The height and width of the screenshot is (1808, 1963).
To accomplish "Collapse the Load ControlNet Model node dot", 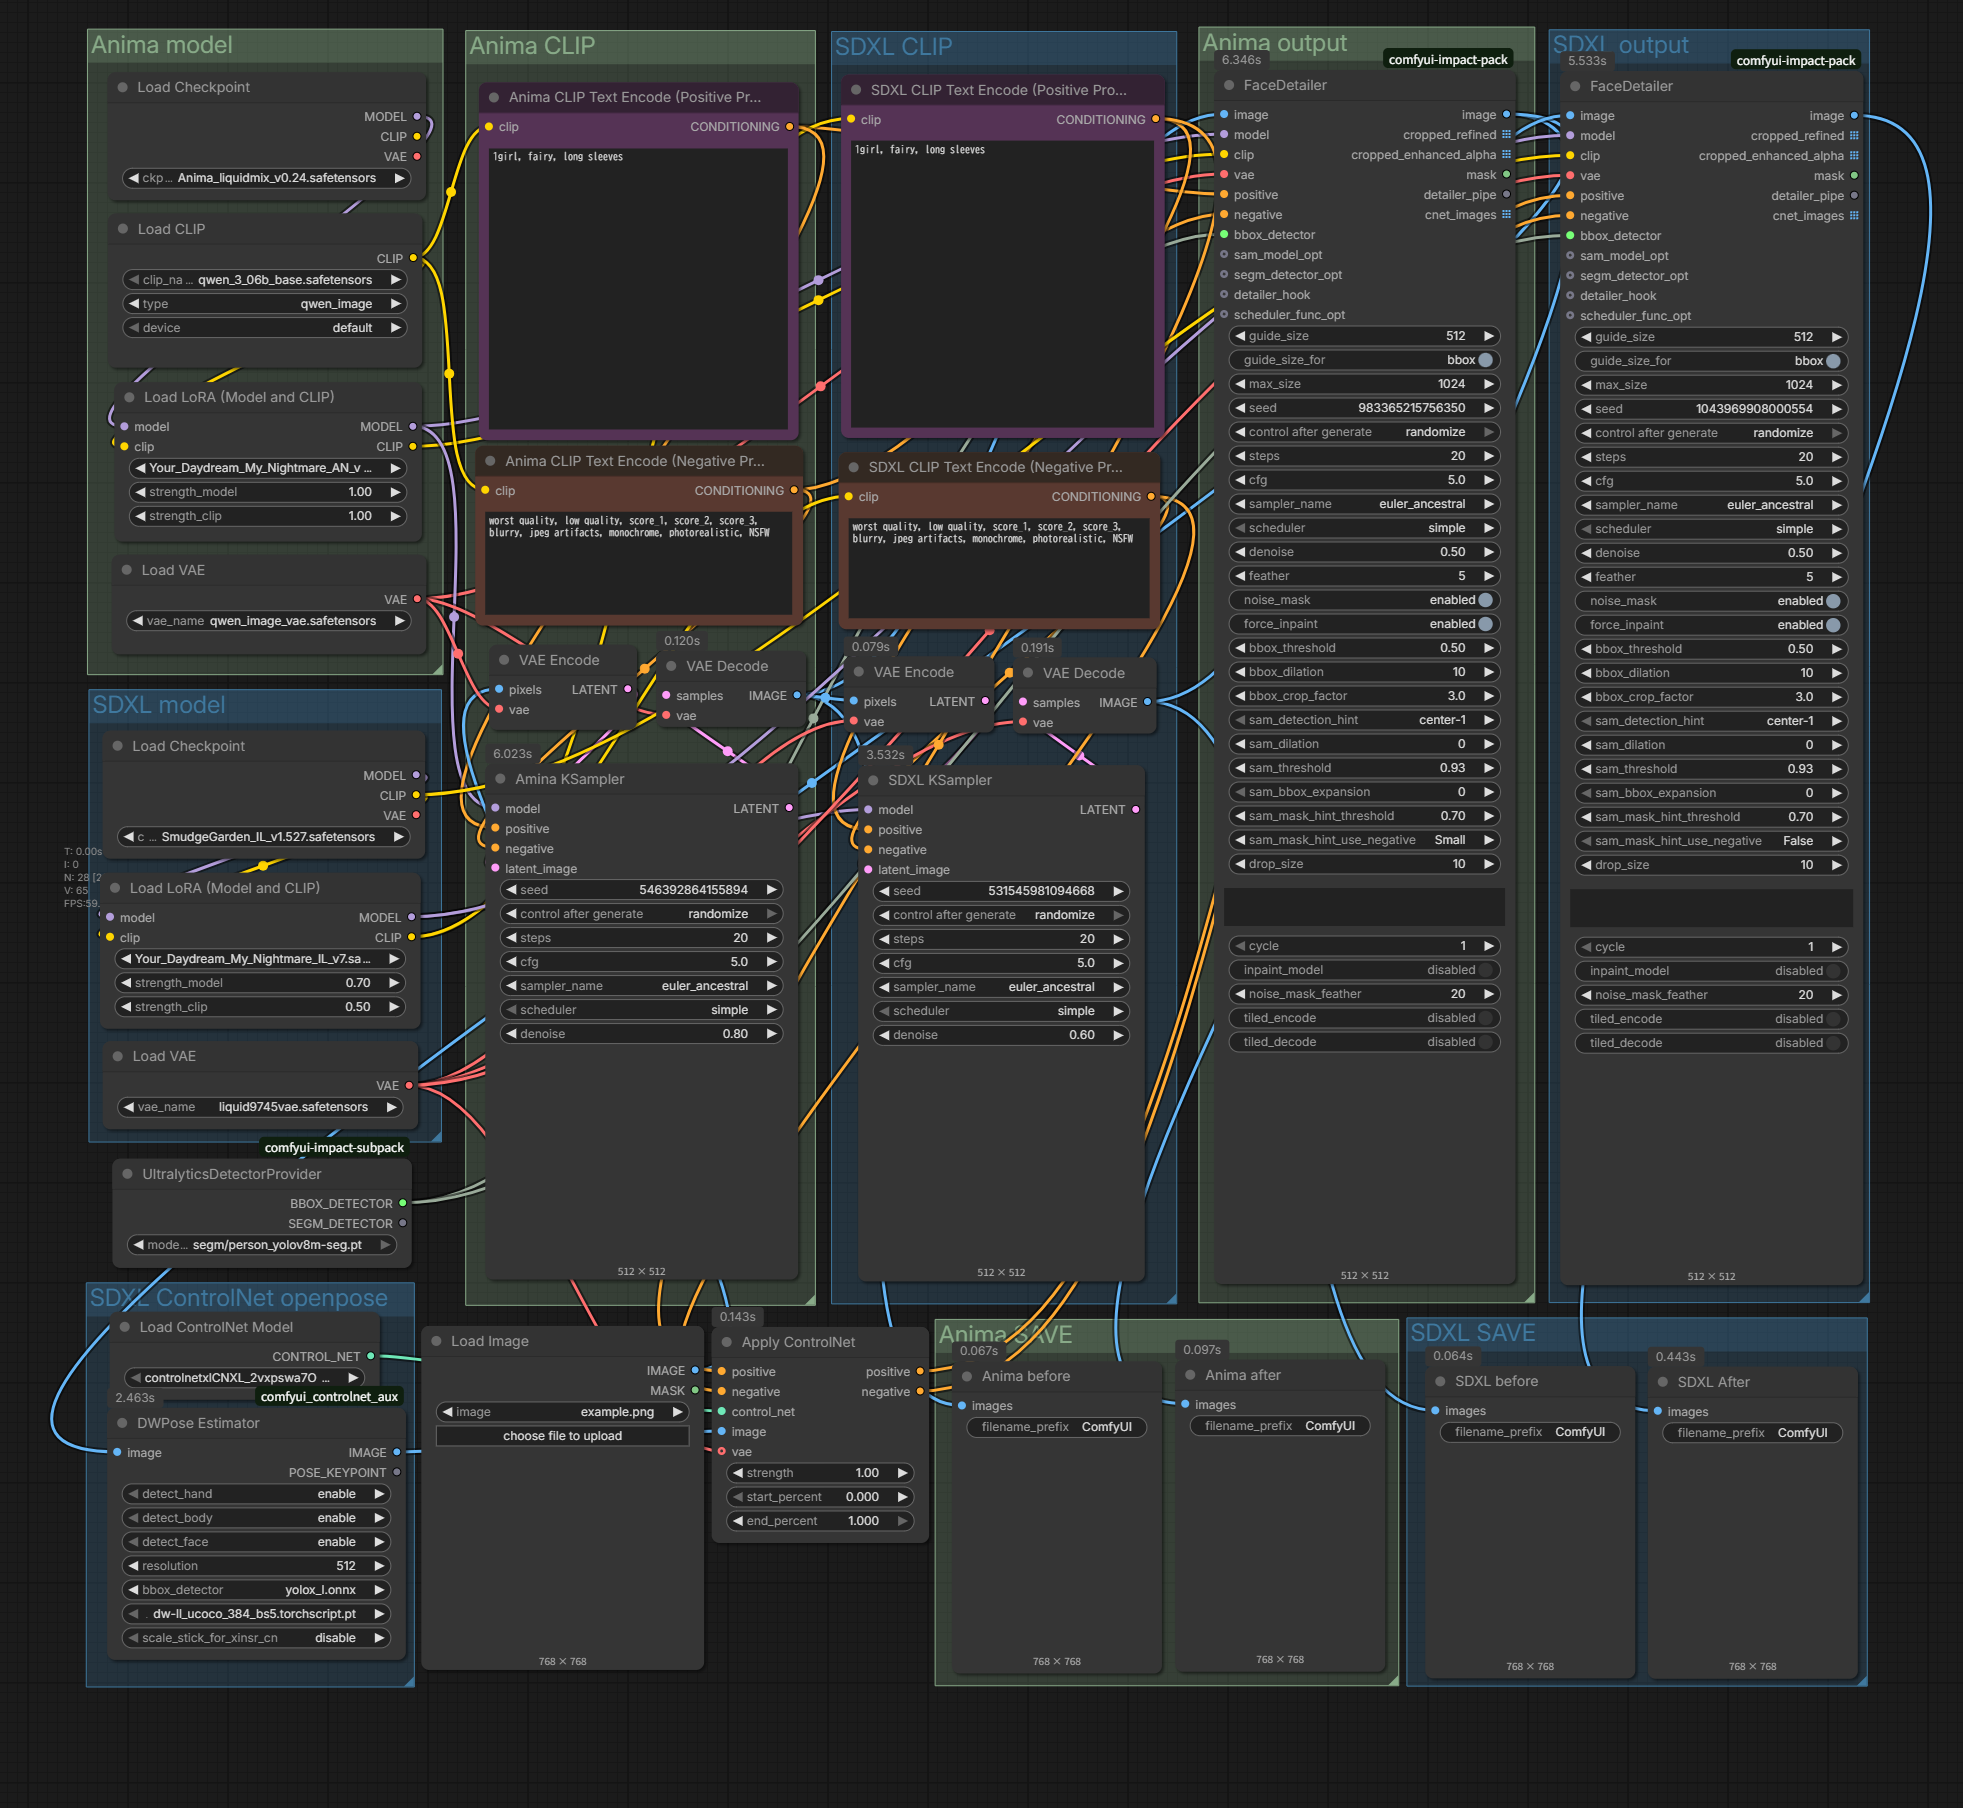I will click(x=125, y=1327).
